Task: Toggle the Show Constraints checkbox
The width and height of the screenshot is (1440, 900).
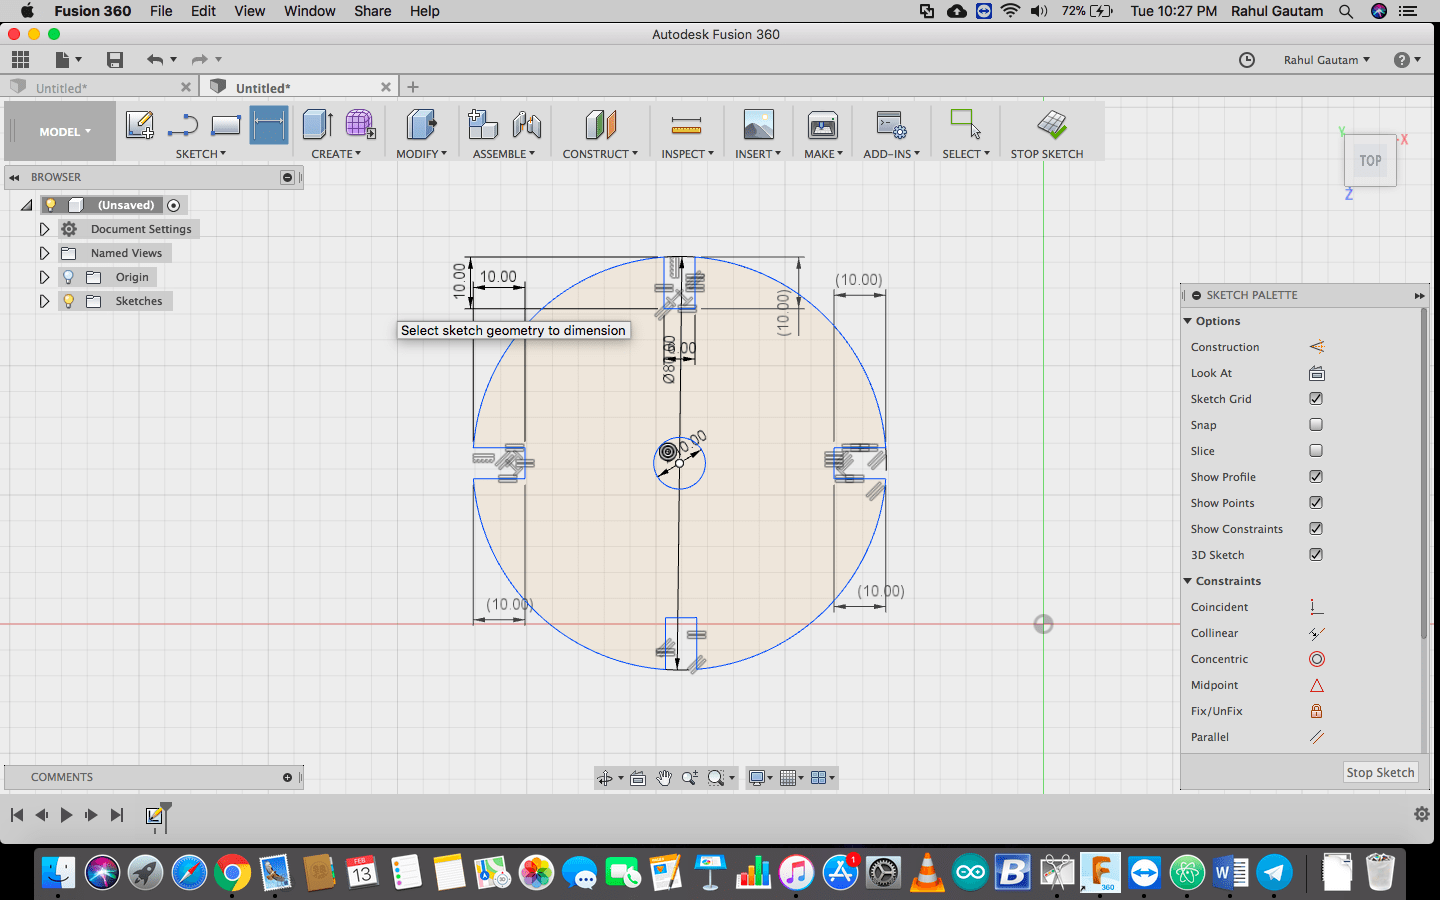Action: pyautogui.click(x=1316, y=529)
